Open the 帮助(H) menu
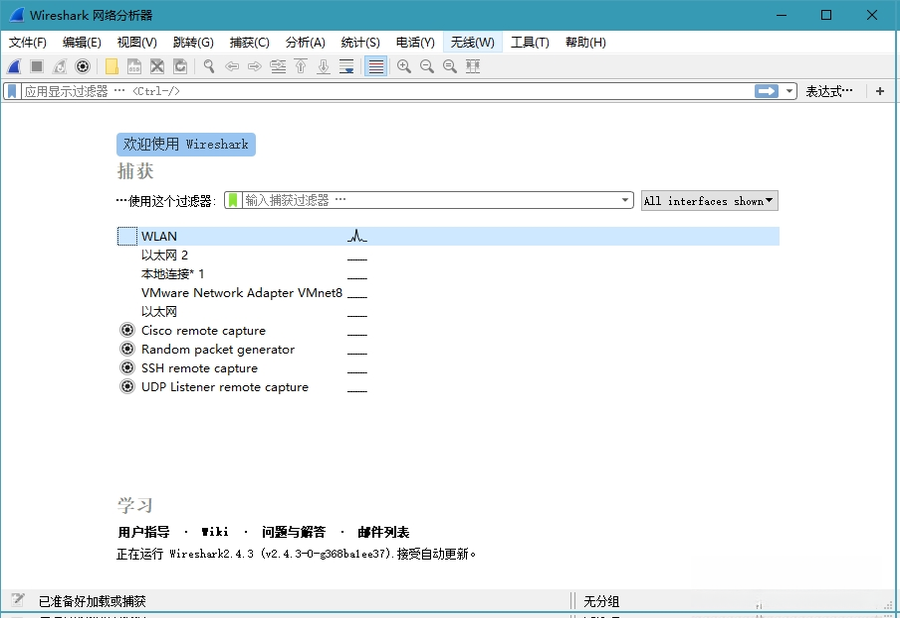Image resolution: width=900 pixels, height=618 pixels. [585, 42]
